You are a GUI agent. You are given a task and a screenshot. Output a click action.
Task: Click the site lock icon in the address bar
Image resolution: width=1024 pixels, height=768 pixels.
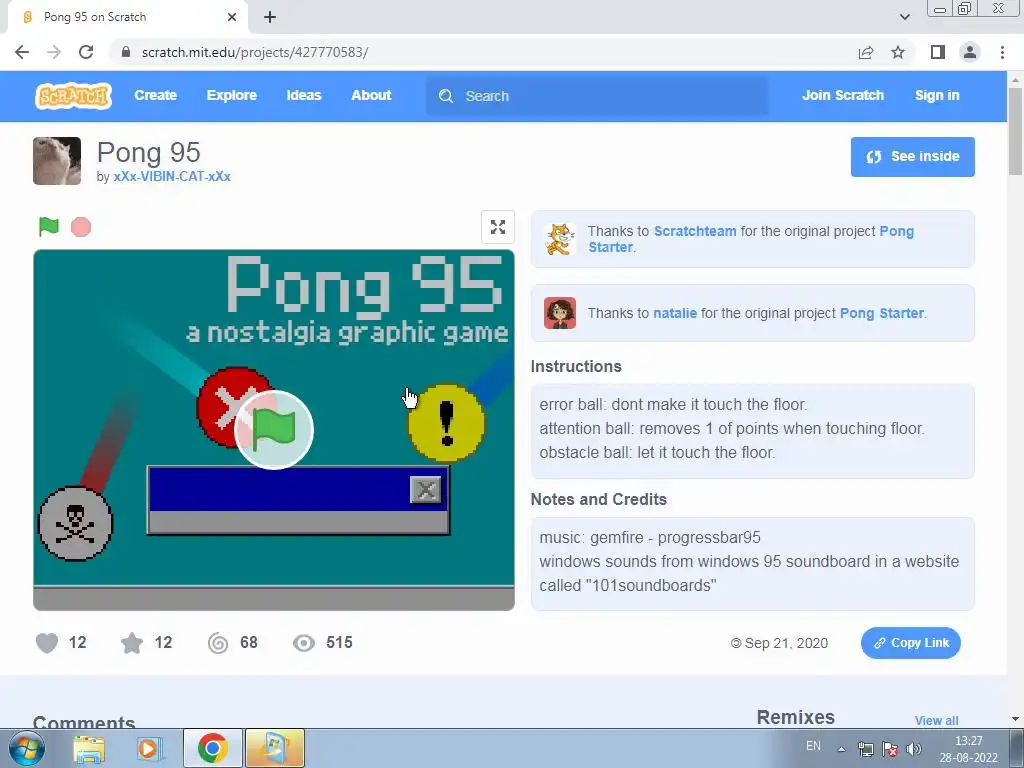[126, 52]
